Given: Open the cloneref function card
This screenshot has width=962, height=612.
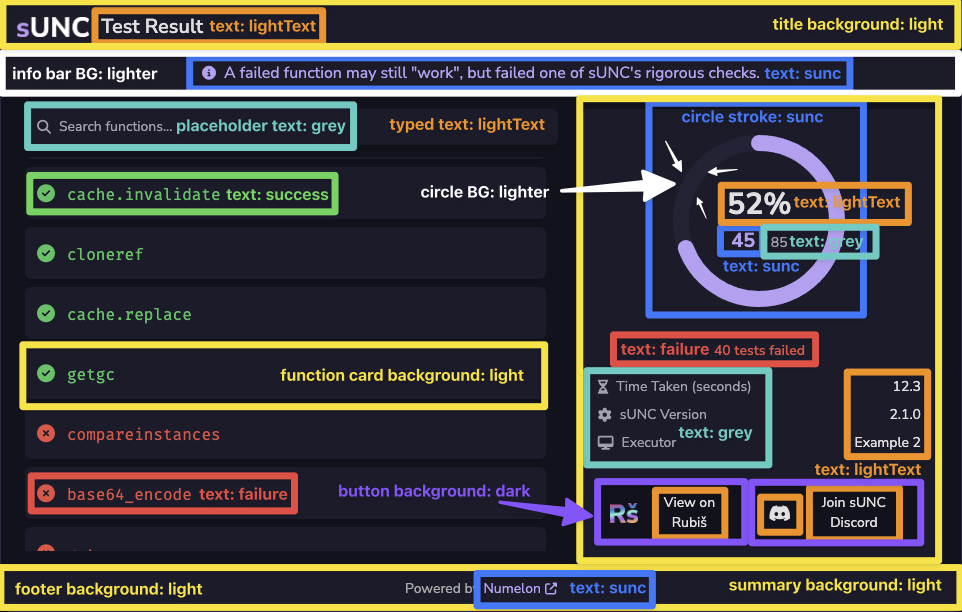Looking at the screenshot, I should 285,253.
